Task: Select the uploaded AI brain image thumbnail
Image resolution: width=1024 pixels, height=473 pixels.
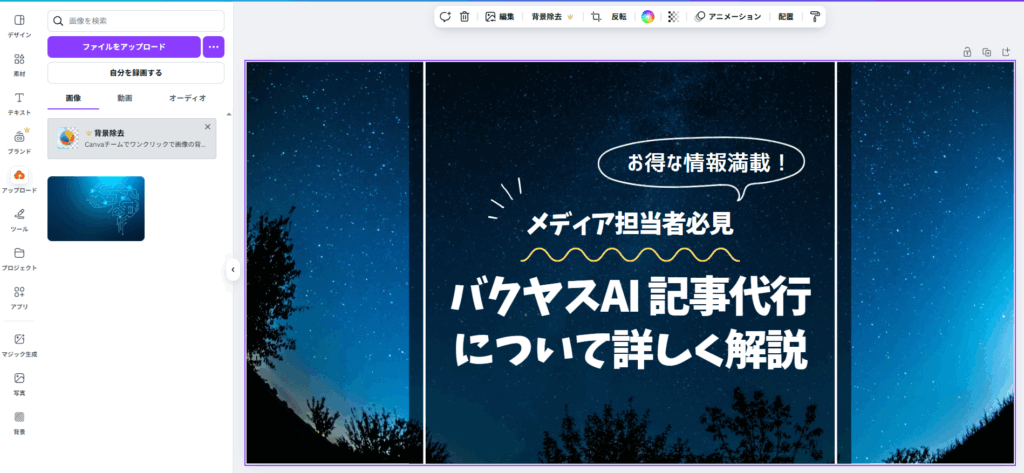Action: tap(96, 208)
